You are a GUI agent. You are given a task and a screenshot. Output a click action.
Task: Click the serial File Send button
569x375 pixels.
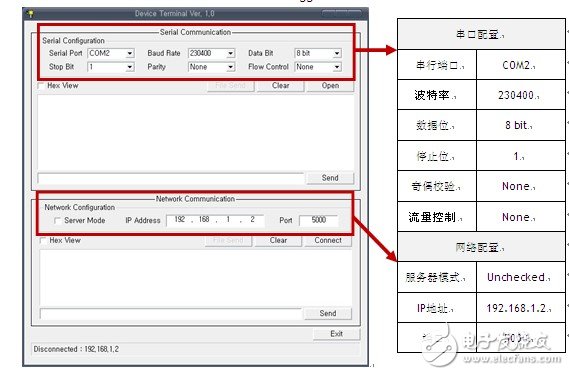(x=230, y=86)
